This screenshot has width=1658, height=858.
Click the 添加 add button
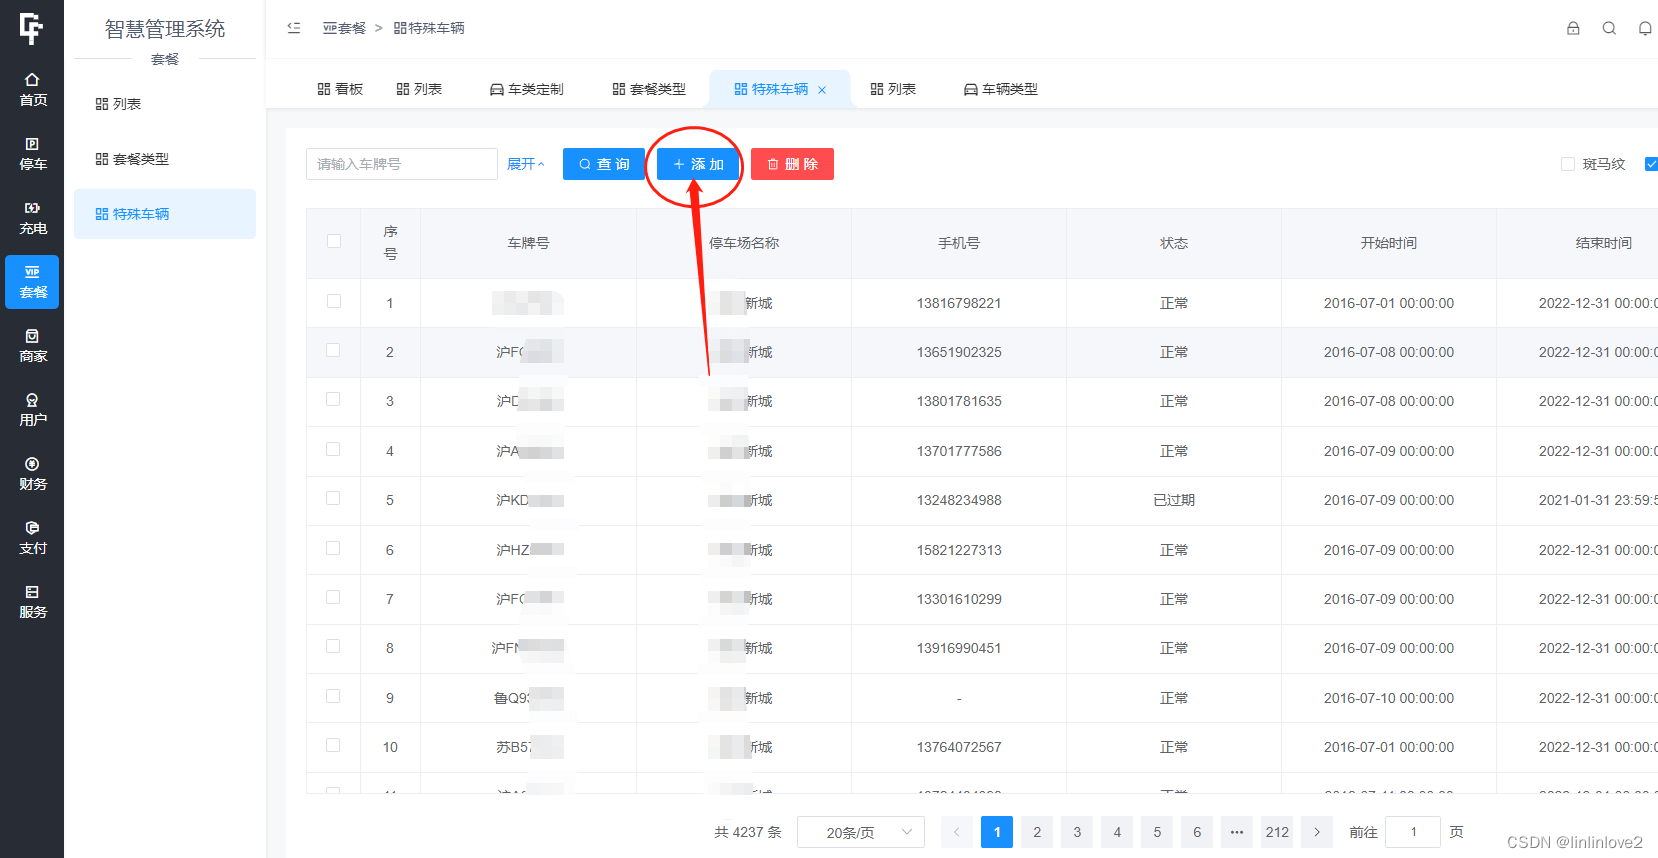(x=698, y=164)
